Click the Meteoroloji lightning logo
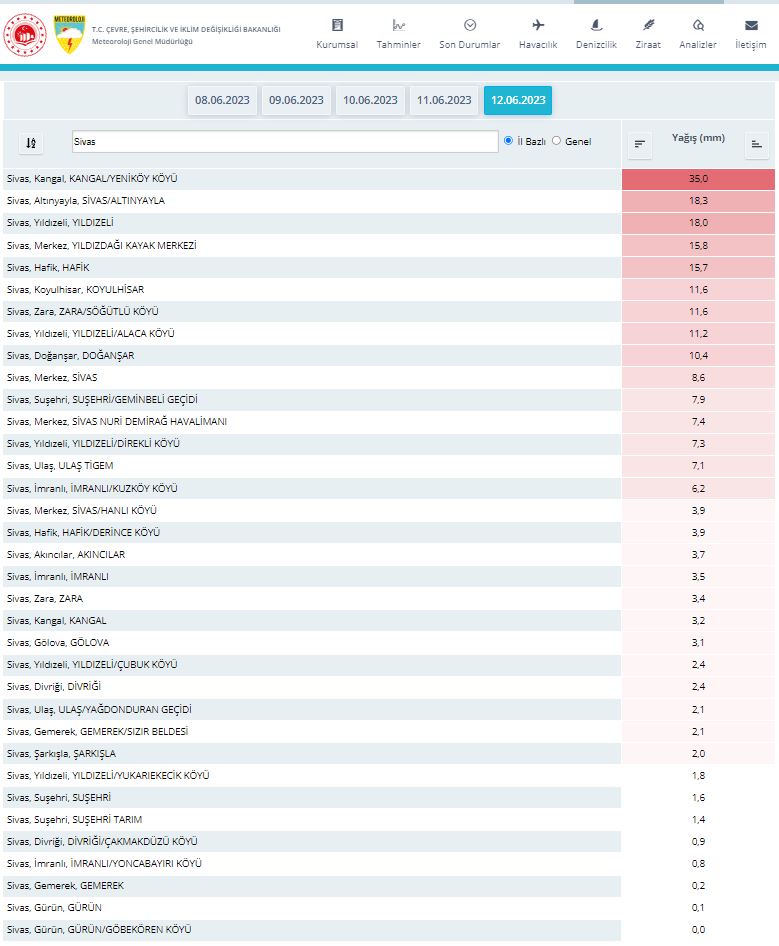Image resolution: width=779 pixels, height=946 pixels. pyautogui.click(x=69, y=34)
